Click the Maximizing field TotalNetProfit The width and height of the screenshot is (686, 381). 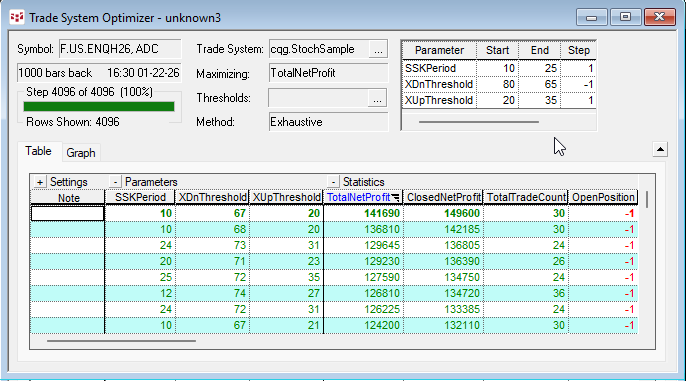tap(328, 73)
